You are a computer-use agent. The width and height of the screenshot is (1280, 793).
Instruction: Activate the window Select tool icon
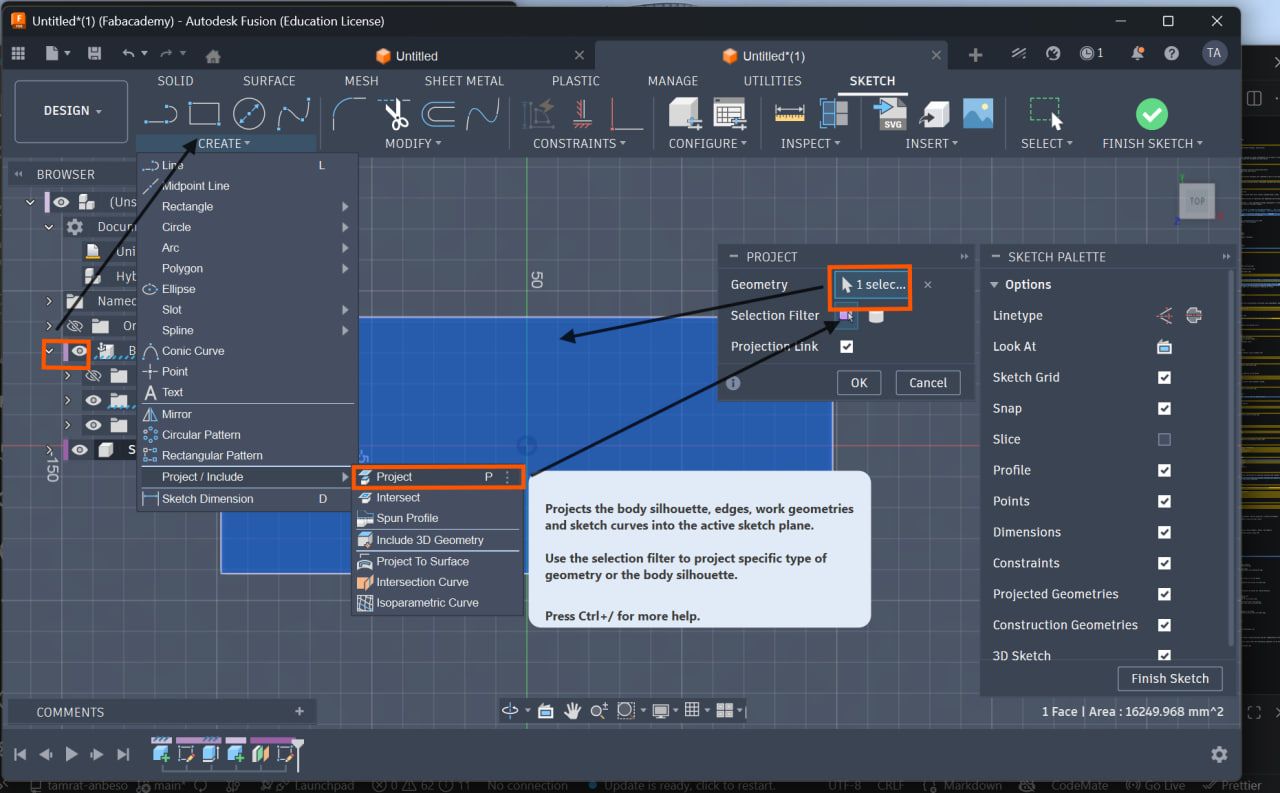point(1046,114)
